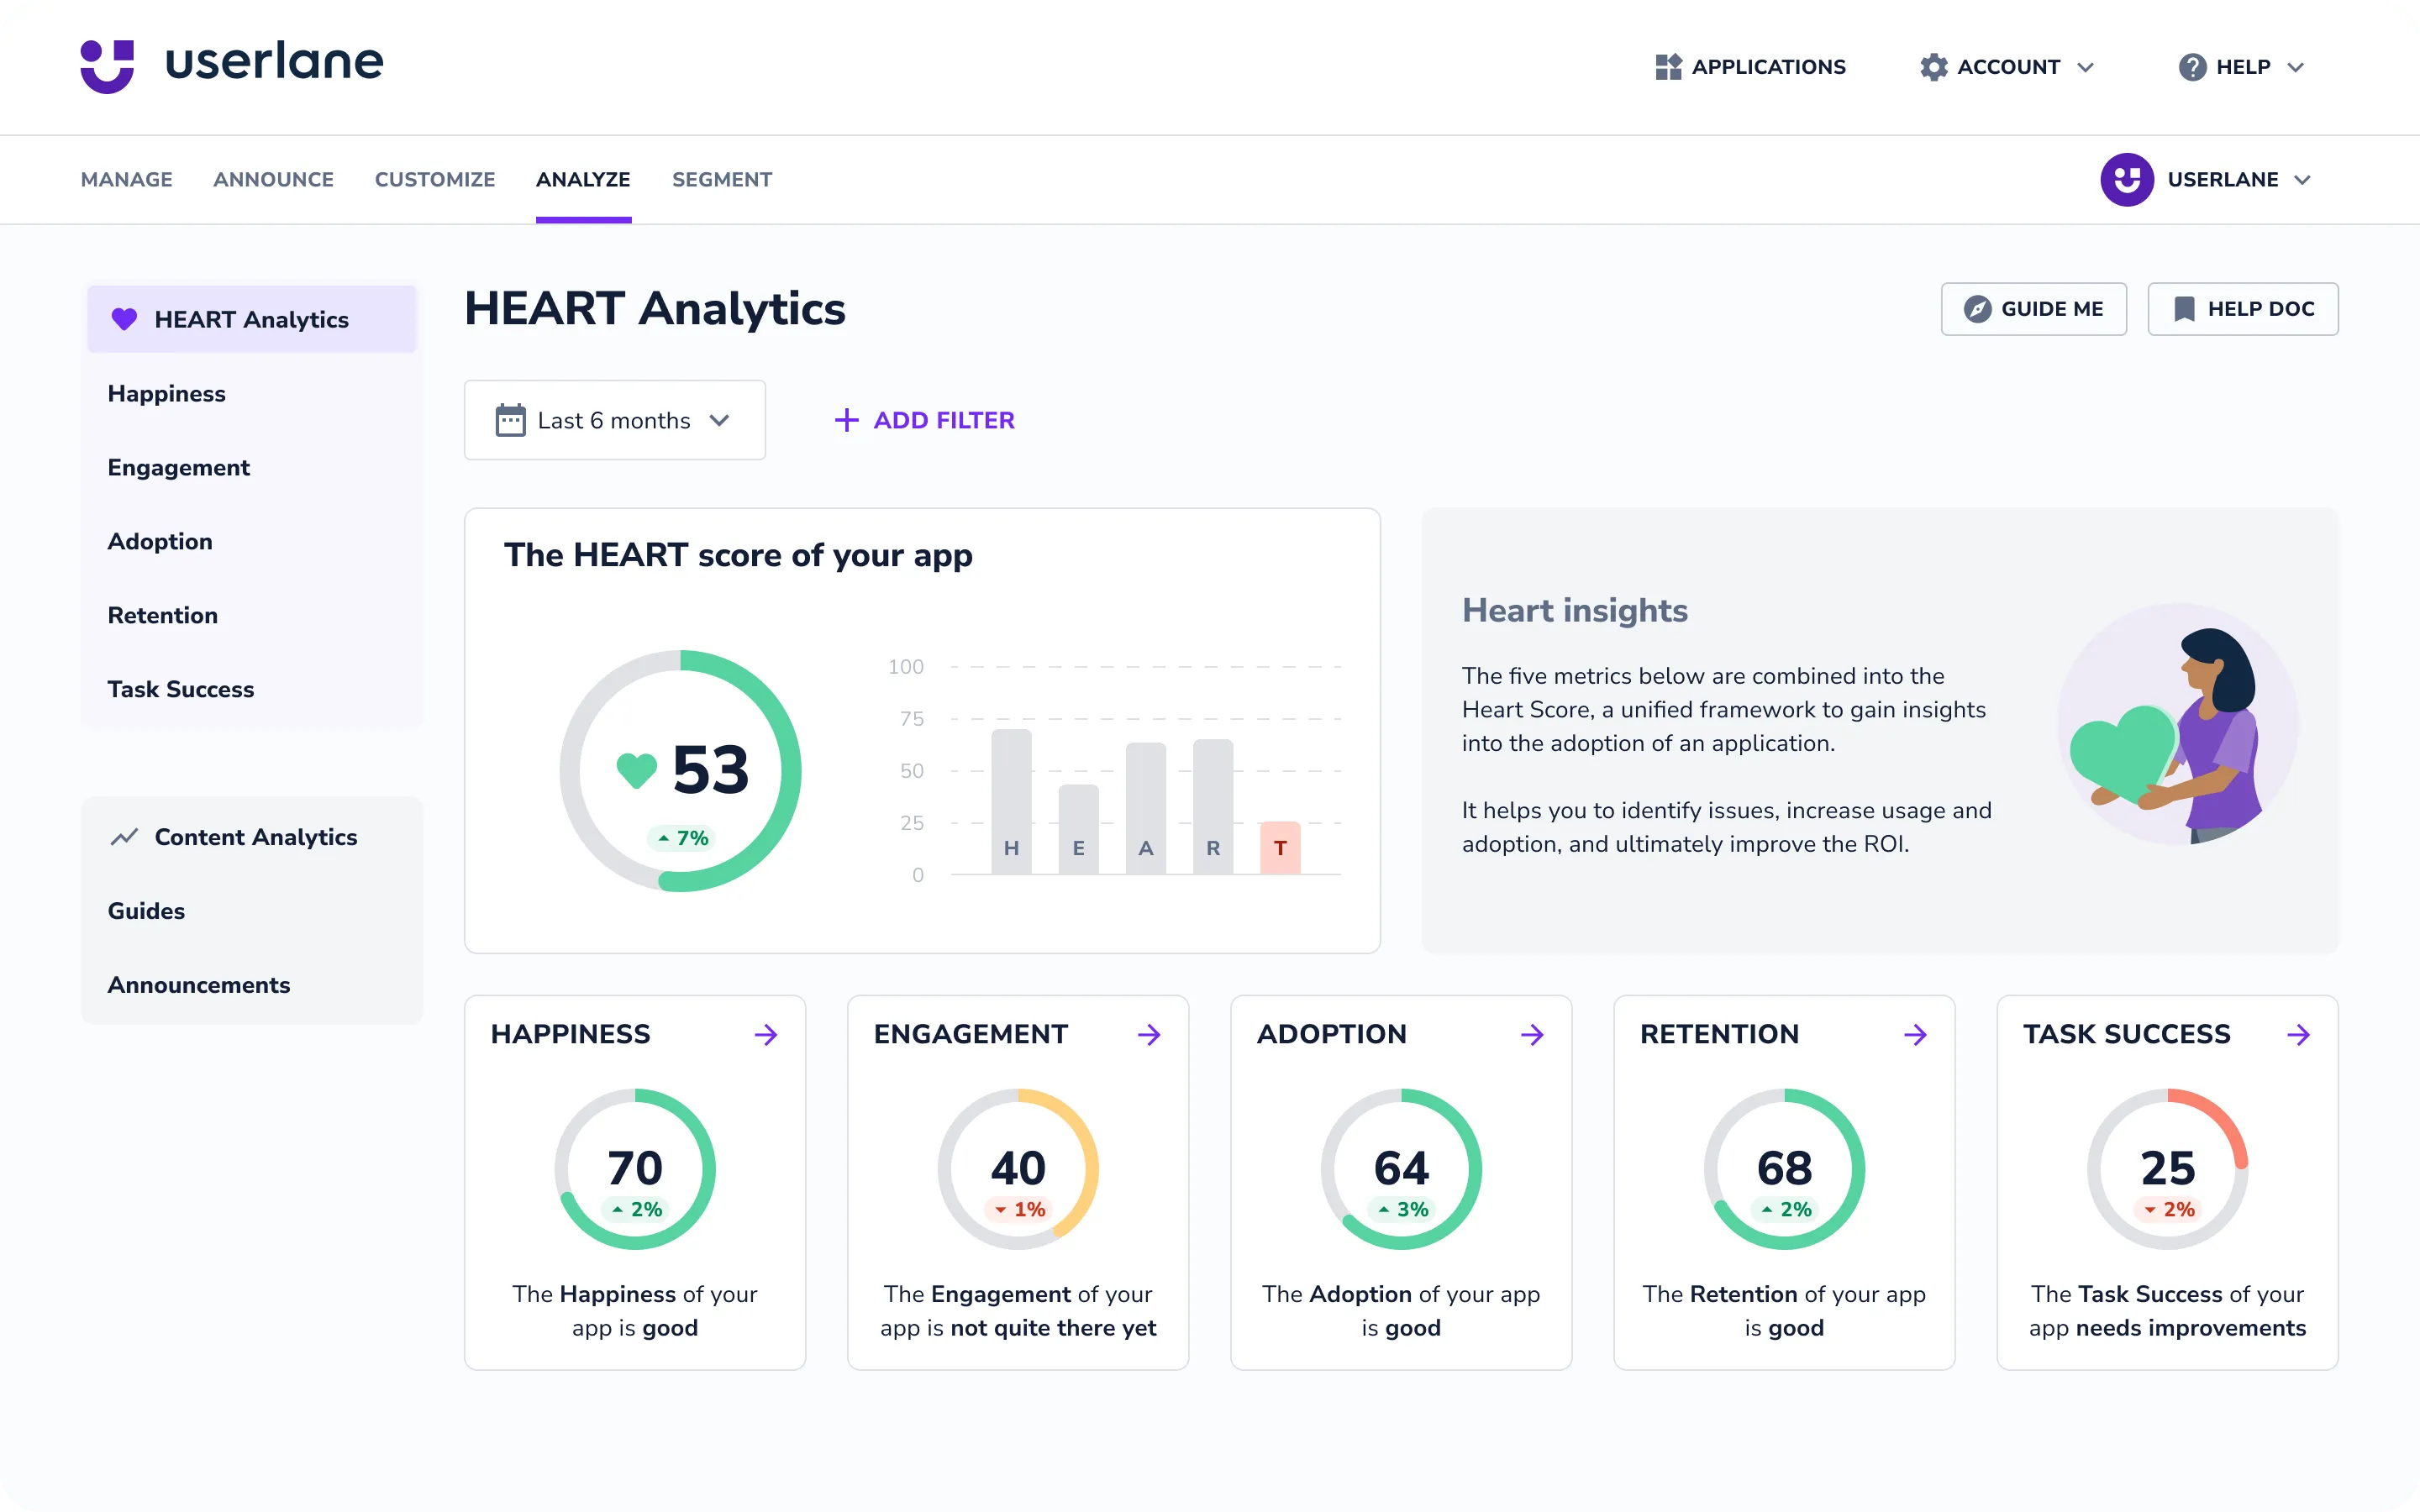This screenshot has width=2420, height=1512.
Task: Click the calendar icon in date filter
Action: coord(511,420)
